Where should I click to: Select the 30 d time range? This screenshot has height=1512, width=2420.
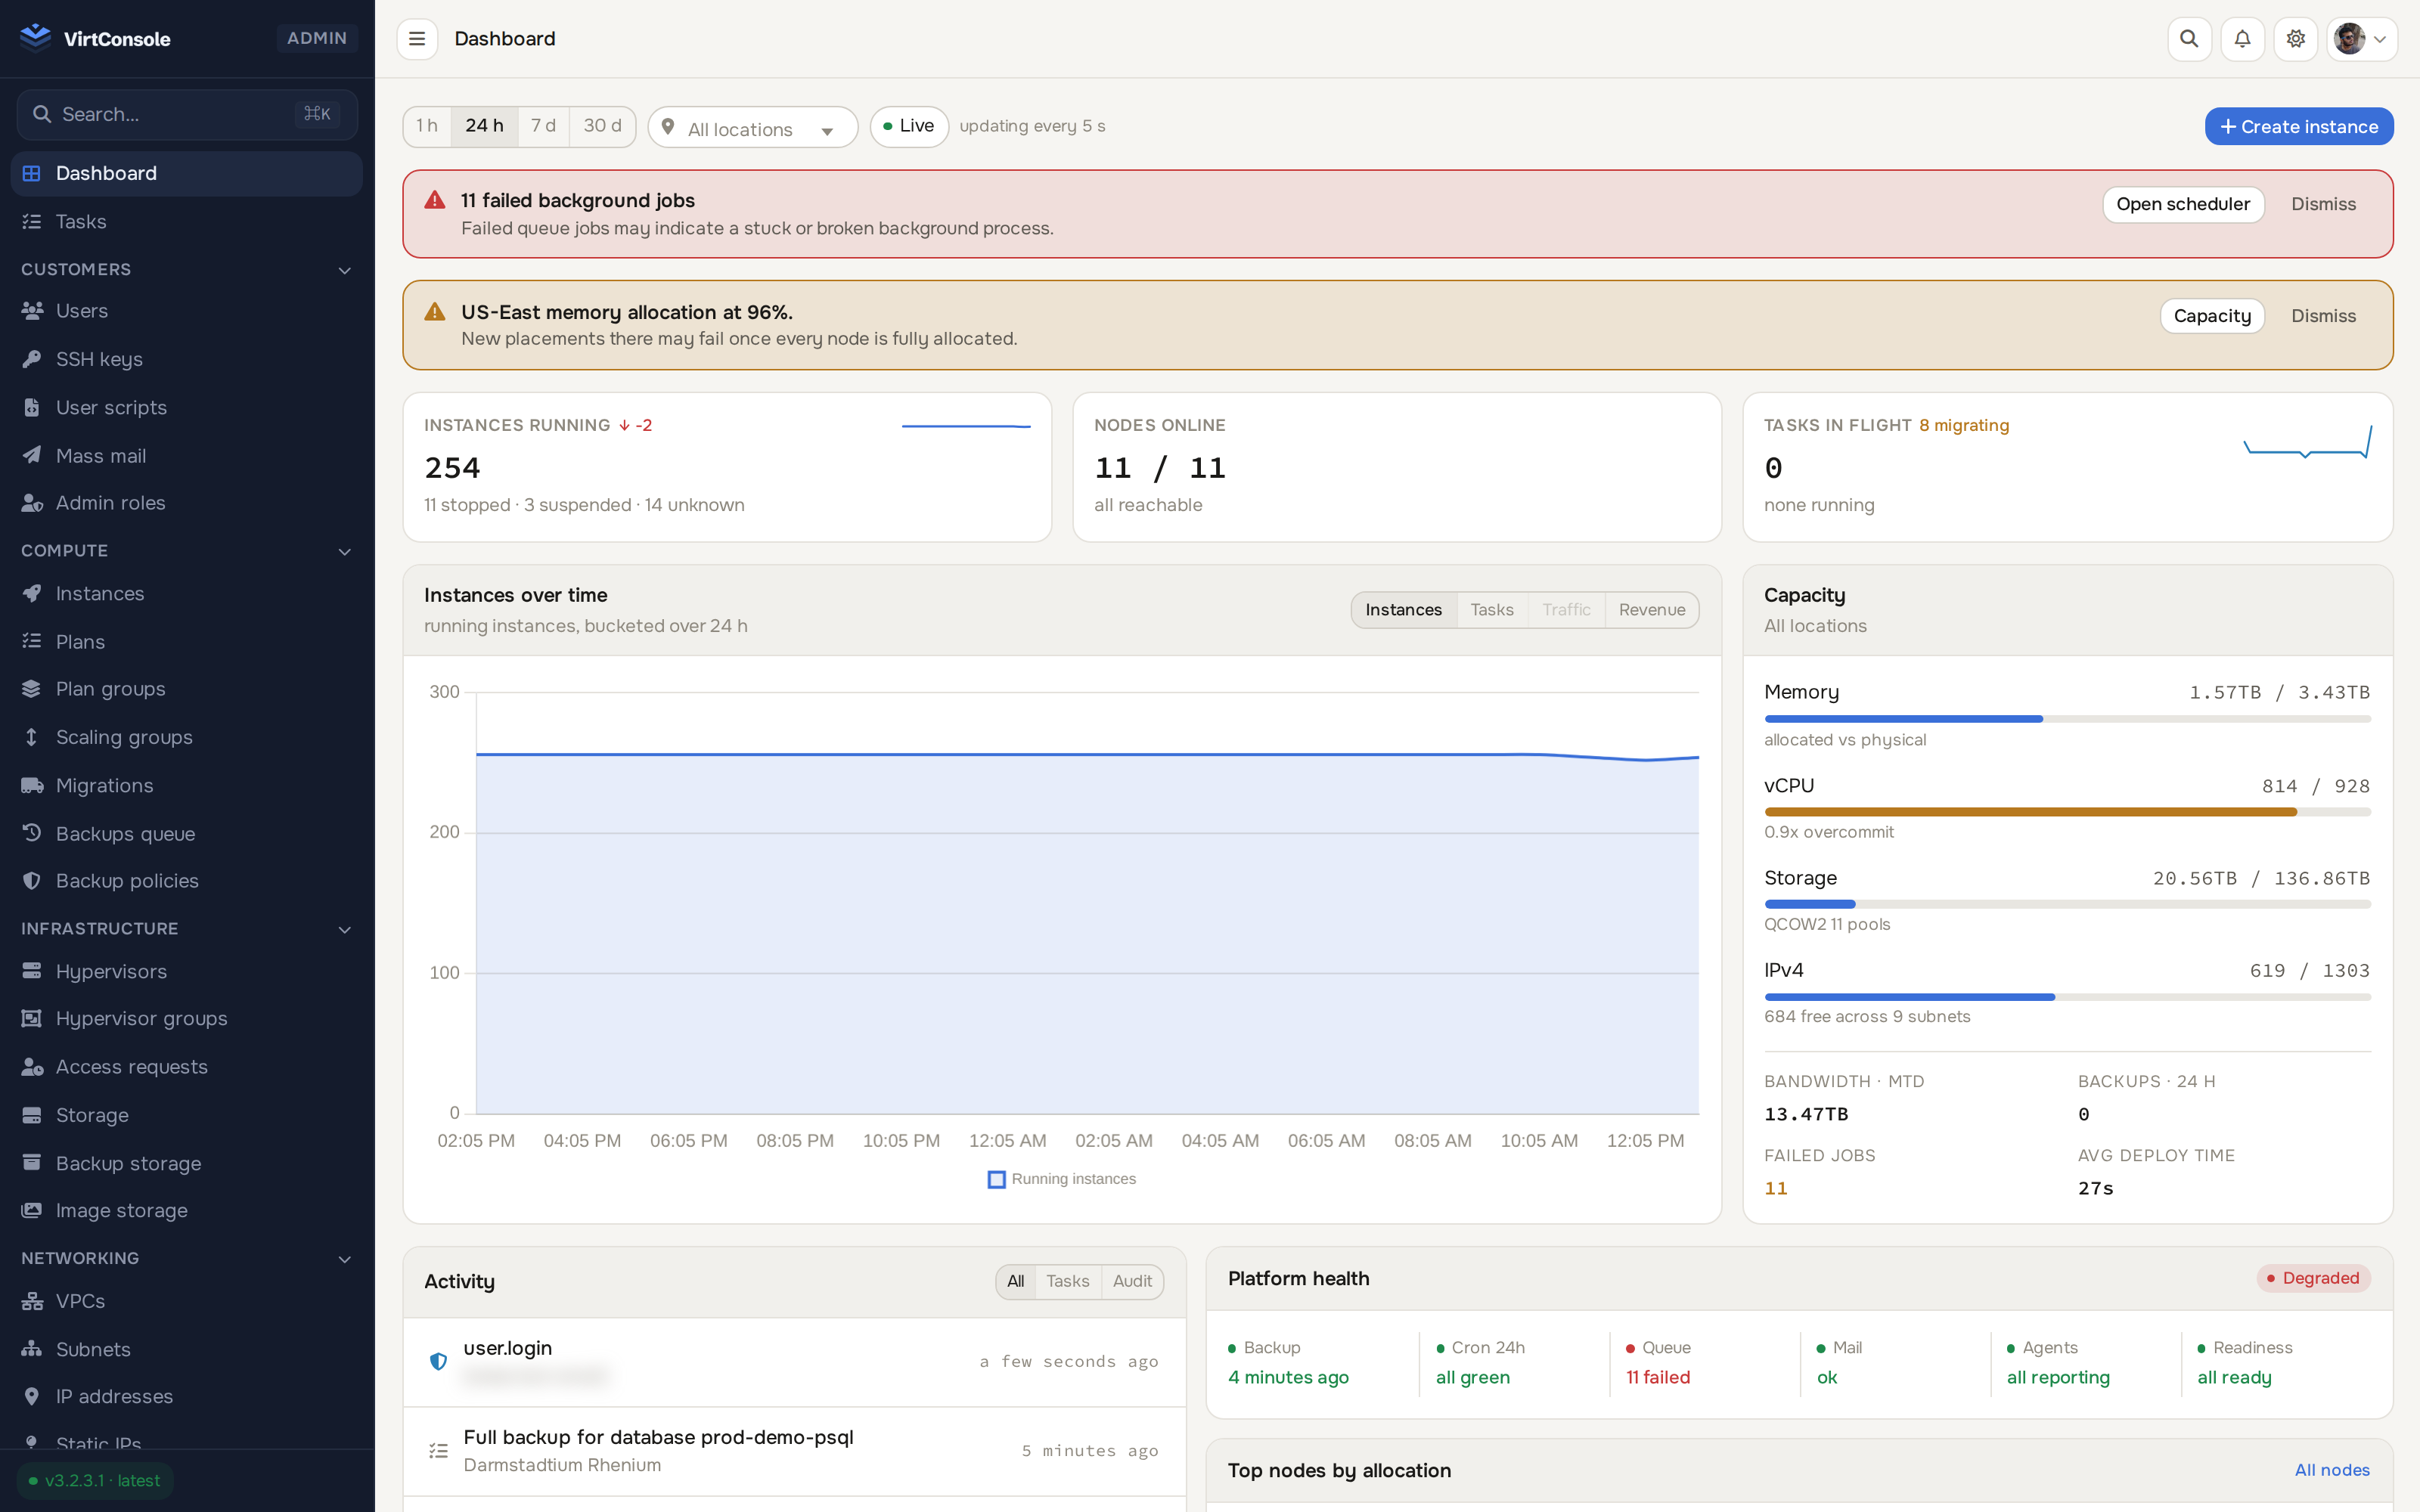[x=602, y=126]
